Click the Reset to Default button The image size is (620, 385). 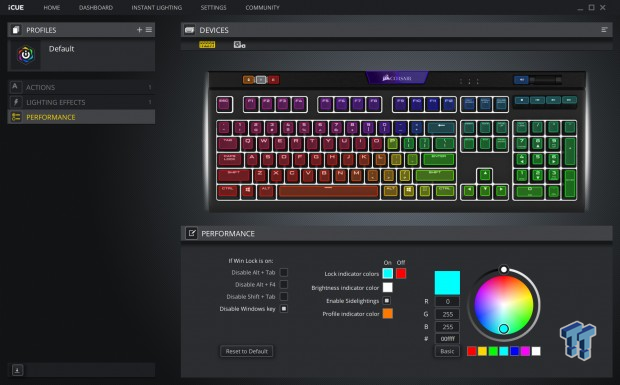click(246, 351)
